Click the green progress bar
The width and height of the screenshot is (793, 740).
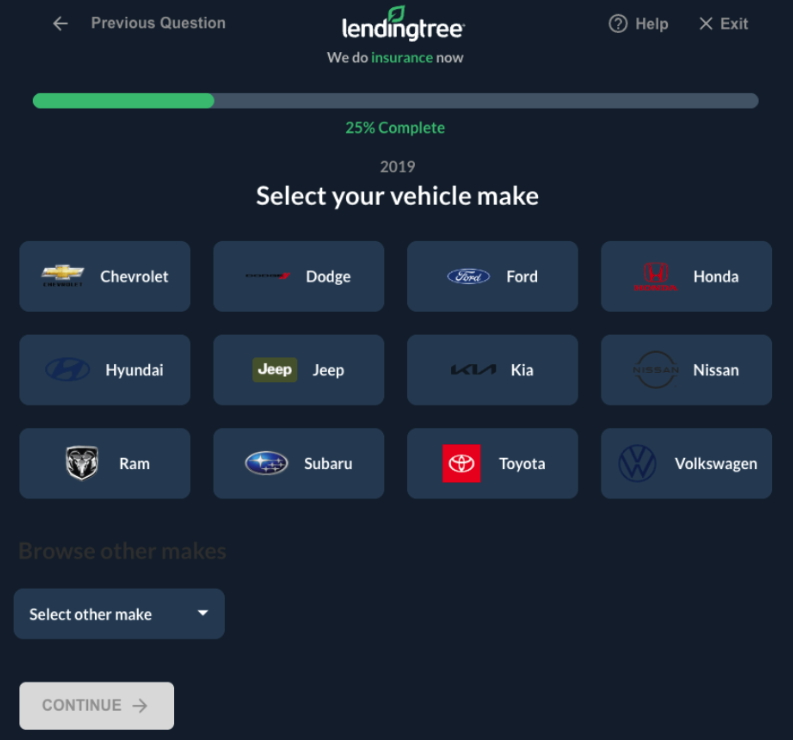(x=123, y=101)
